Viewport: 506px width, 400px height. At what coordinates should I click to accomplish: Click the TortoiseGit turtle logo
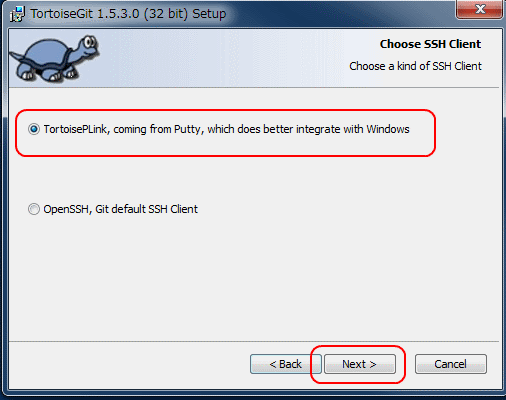[x=54, y=59]
